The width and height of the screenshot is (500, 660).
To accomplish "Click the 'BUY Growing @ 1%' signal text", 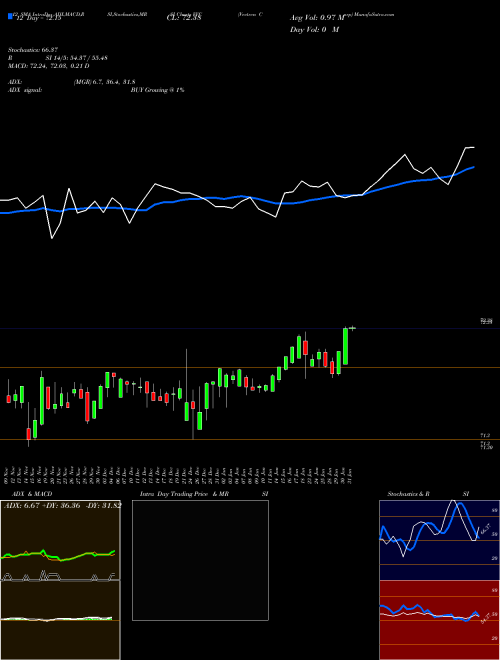I will (157, 90).
